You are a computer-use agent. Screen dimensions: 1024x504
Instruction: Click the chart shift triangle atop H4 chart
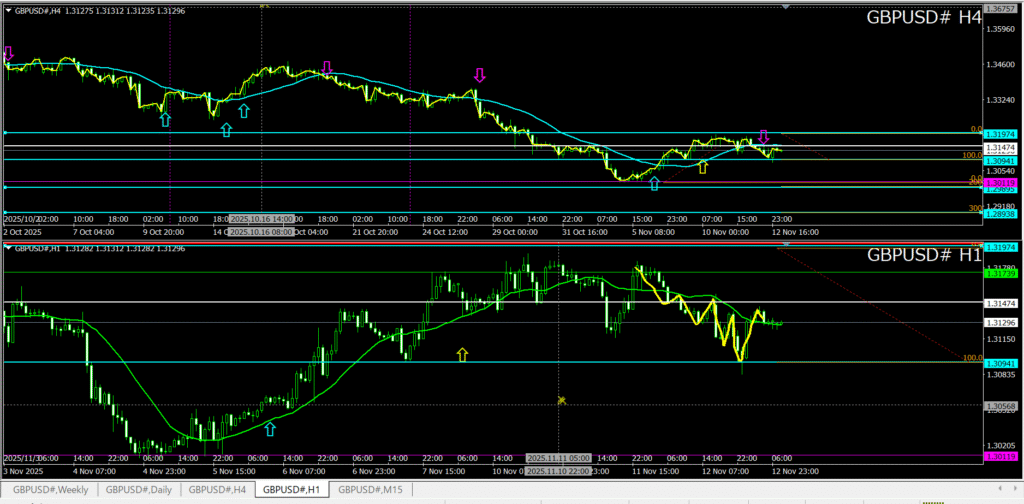coord(787,7)
